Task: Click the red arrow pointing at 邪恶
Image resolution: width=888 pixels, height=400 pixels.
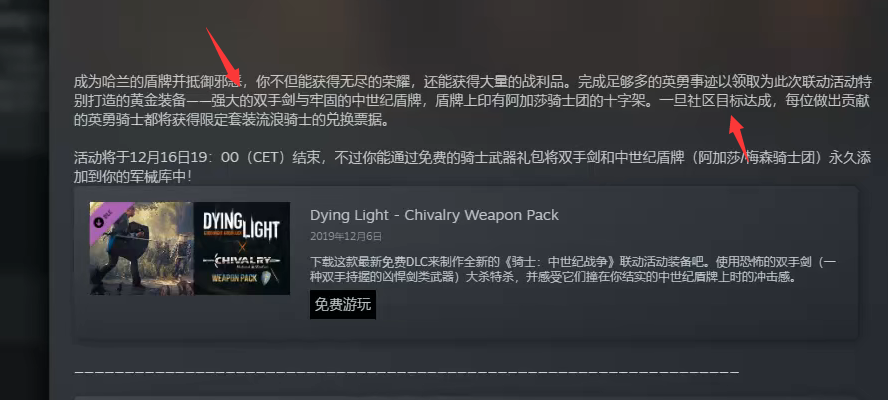Action: tap(223, 57)
